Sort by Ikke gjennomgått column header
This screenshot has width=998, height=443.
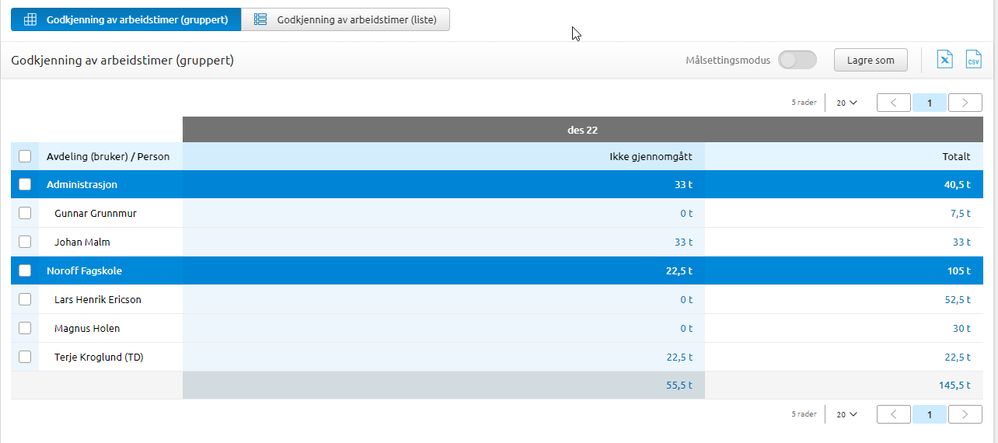[x=651, y=157]
